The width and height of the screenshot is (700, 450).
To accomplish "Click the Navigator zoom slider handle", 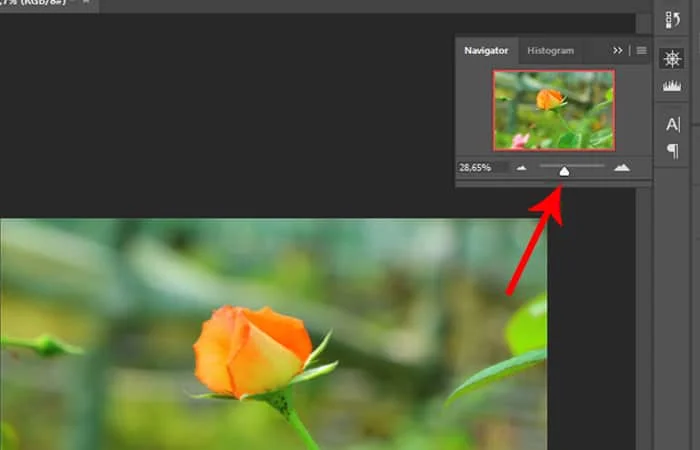I will (x=564, y=171).
